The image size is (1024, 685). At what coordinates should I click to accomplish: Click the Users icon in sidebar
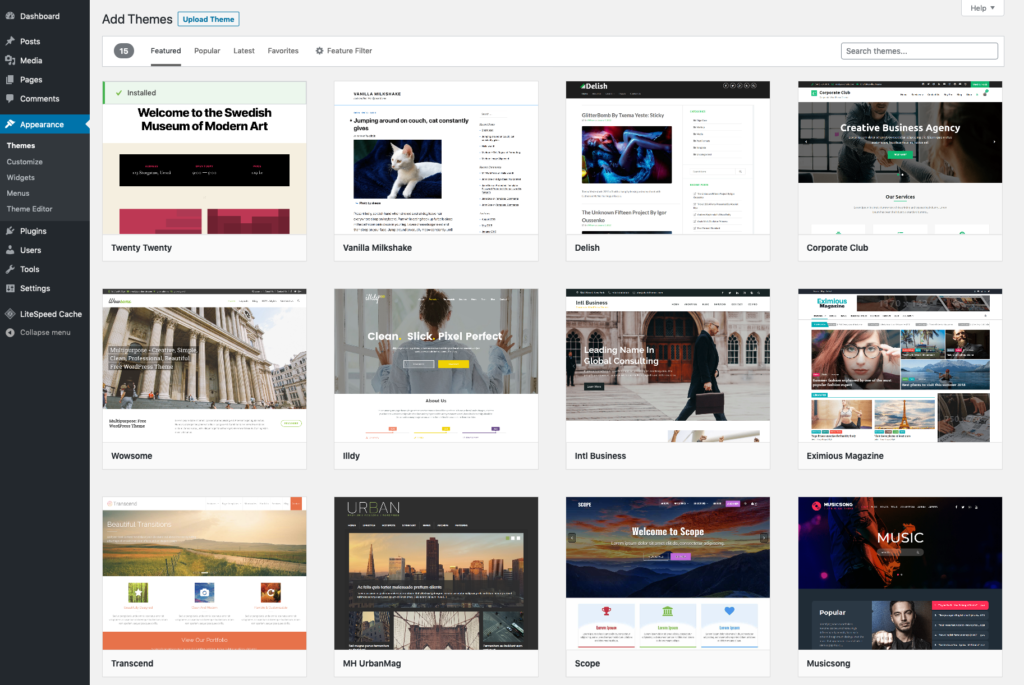coord(10,250)
